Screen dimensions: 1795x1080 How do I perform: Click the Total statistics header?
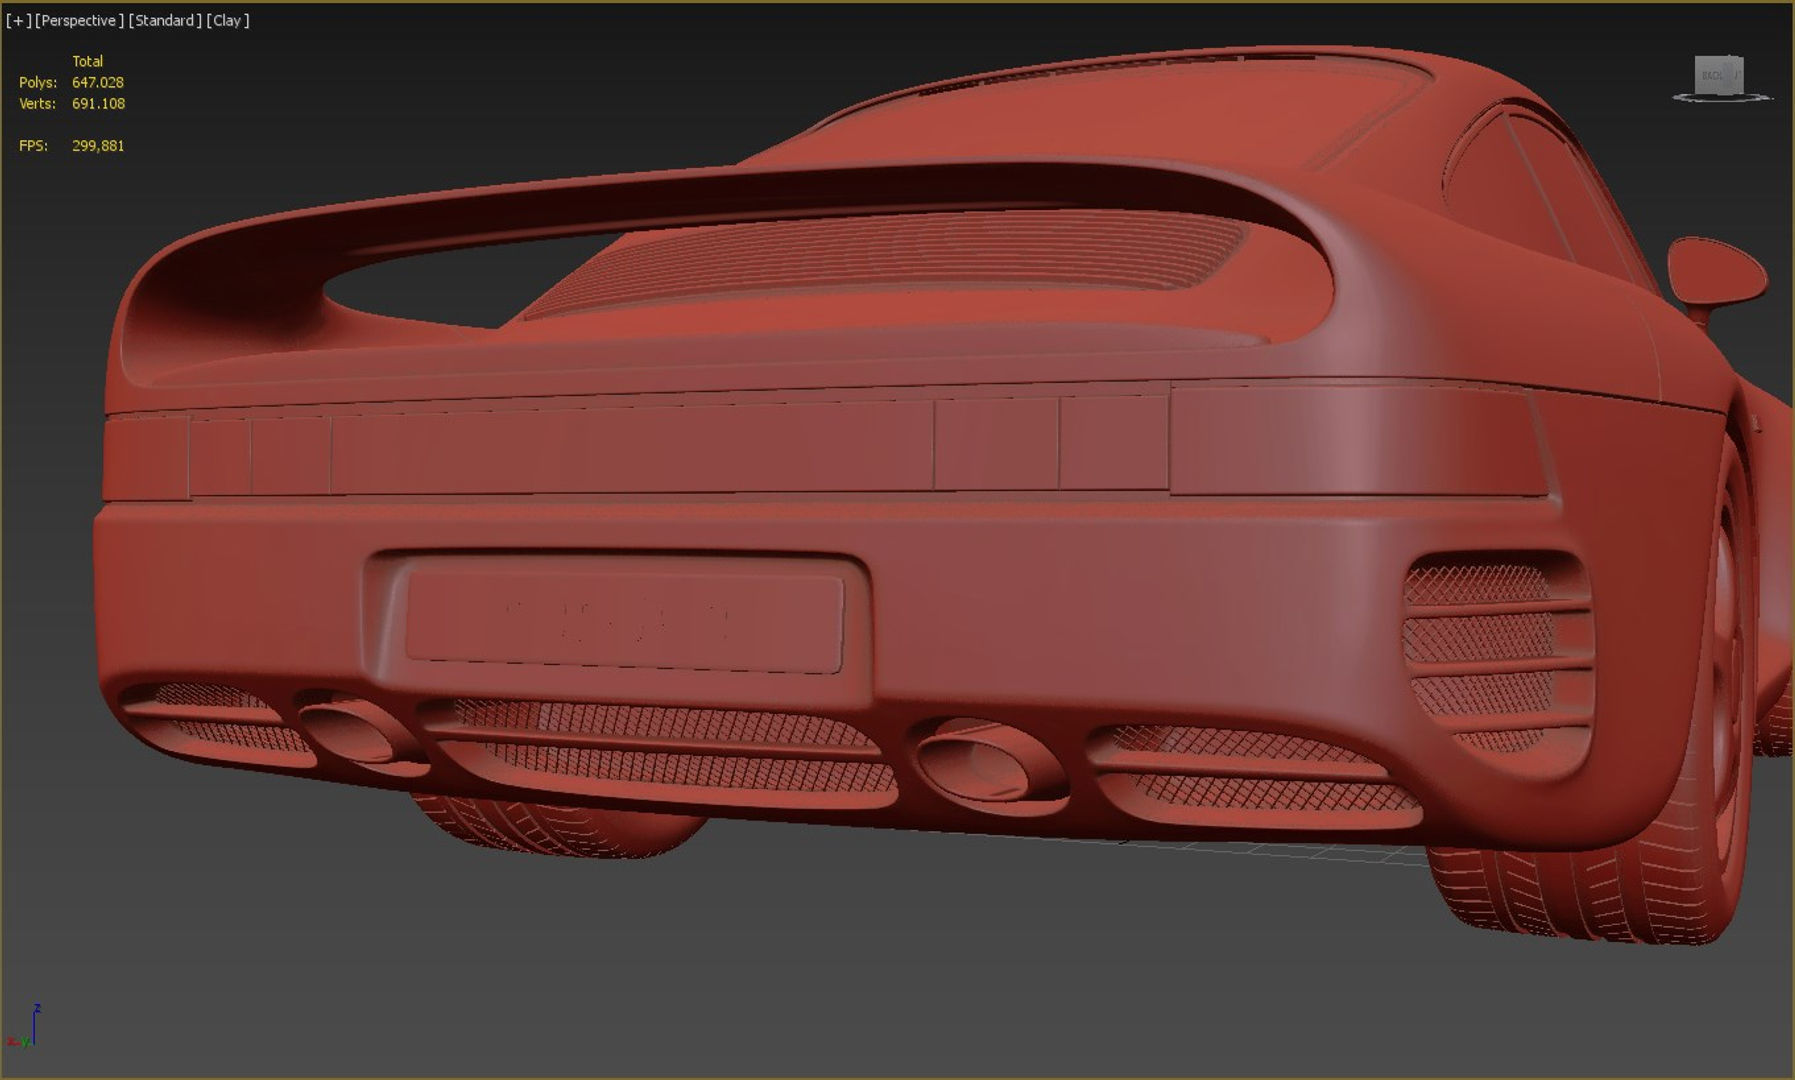(87, 61)
